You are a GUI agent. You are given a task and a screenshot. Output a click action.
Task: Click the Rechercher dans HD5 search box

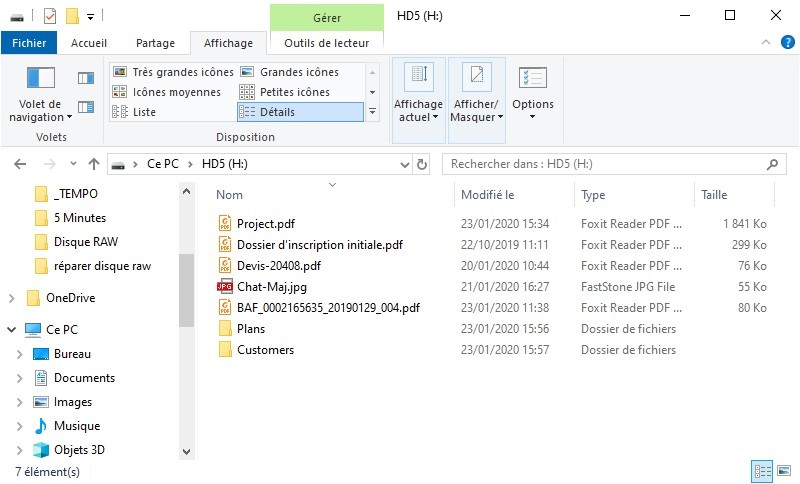603,164
